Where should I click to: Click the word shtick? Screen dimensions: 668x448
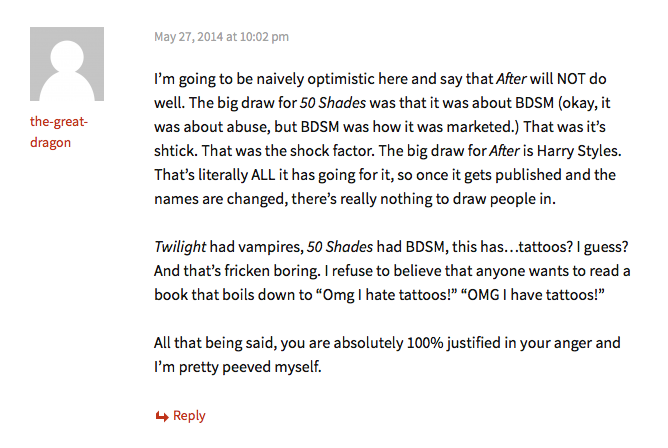pos(180,150)
